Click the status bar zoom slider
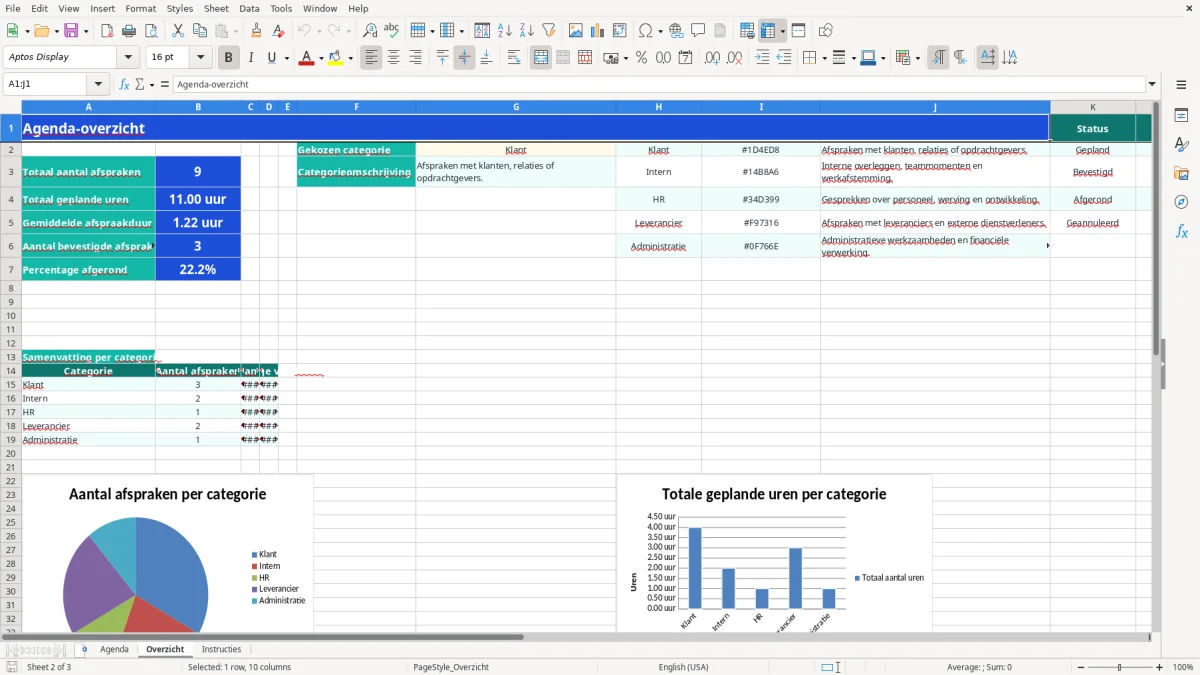Screen dimensions: 1200x675 pos(1119,667)
